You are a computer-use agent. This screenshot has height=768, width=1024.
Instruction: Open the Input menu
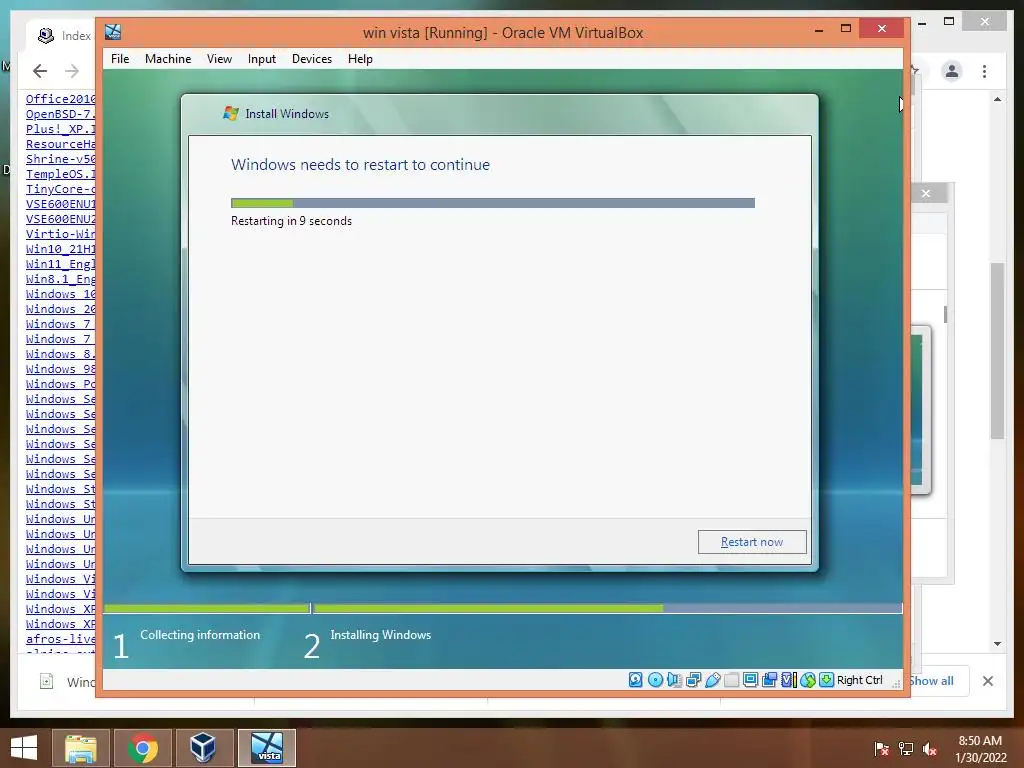click(x=262, y=59)
